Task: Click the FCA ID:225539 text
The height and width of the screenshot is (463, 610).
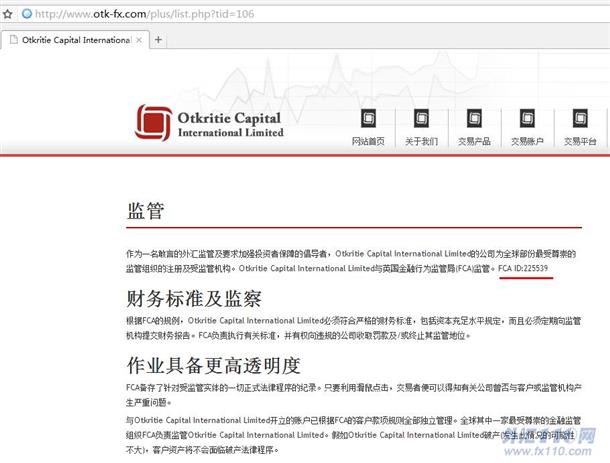Action: point(523,268)
